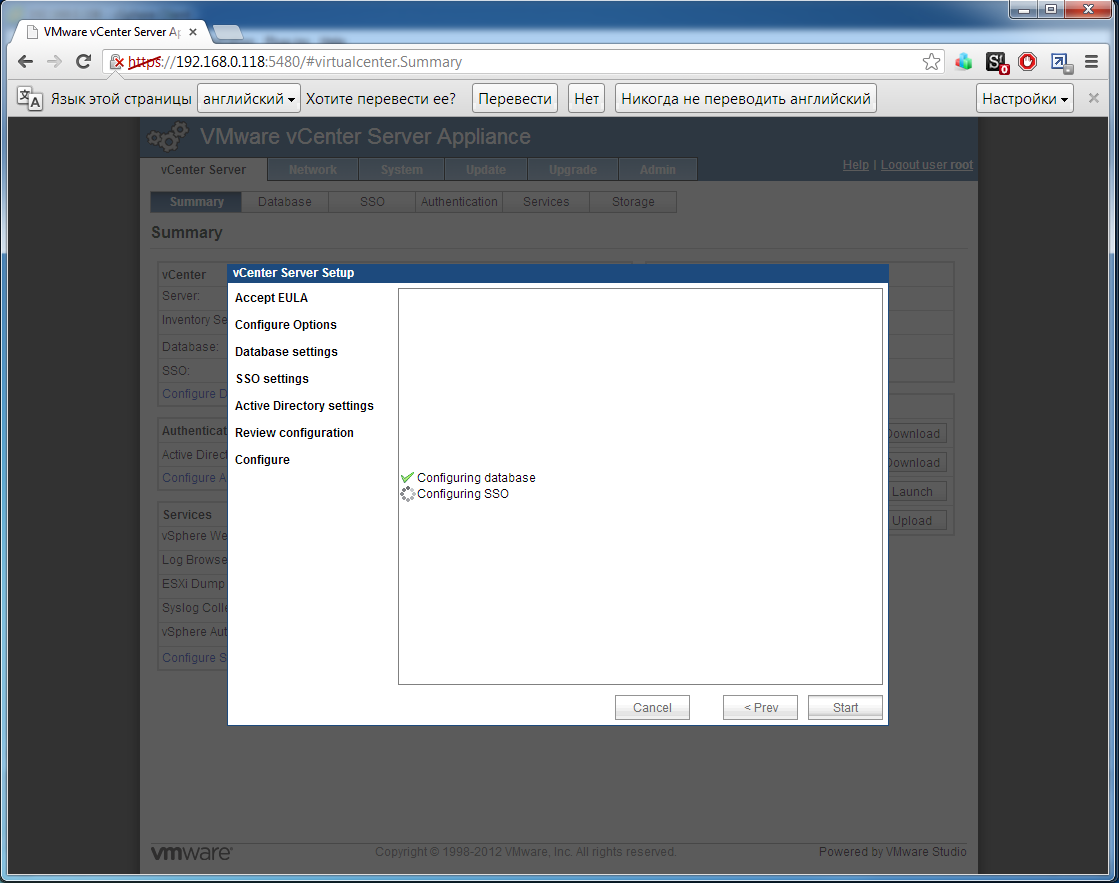Cancel the vCenter Server Setup wizard
This screenshot has height=883, width=1119.
[x=652, y=707]
